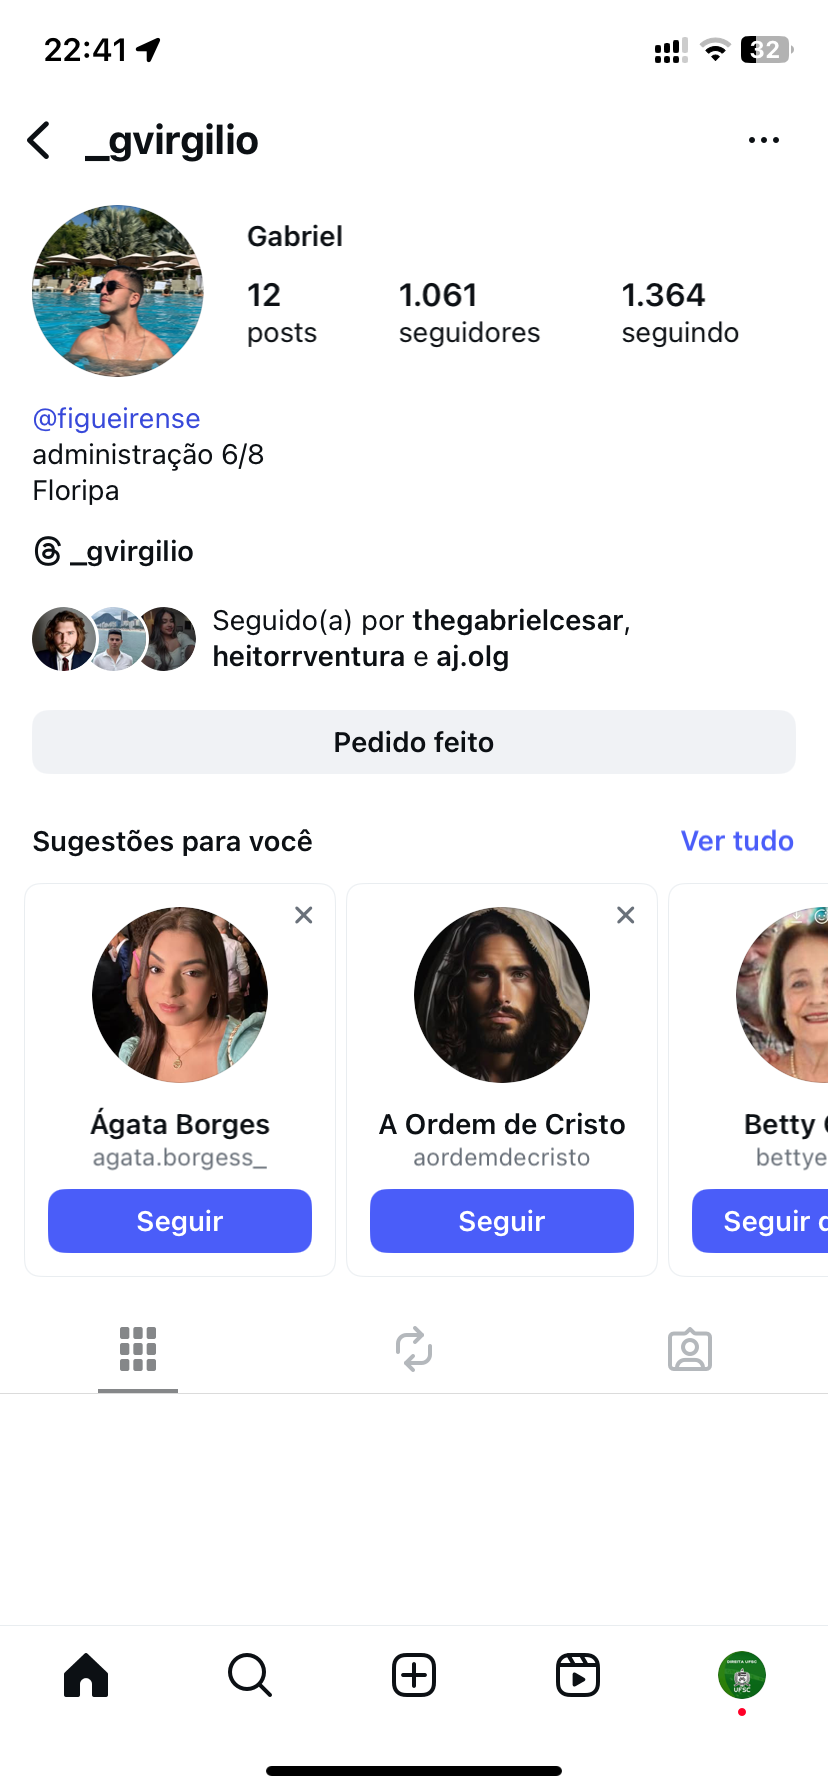Tap Ver tudo suggestions link
The height and width of the screenshot is (1792, 828).
point(737,841)
